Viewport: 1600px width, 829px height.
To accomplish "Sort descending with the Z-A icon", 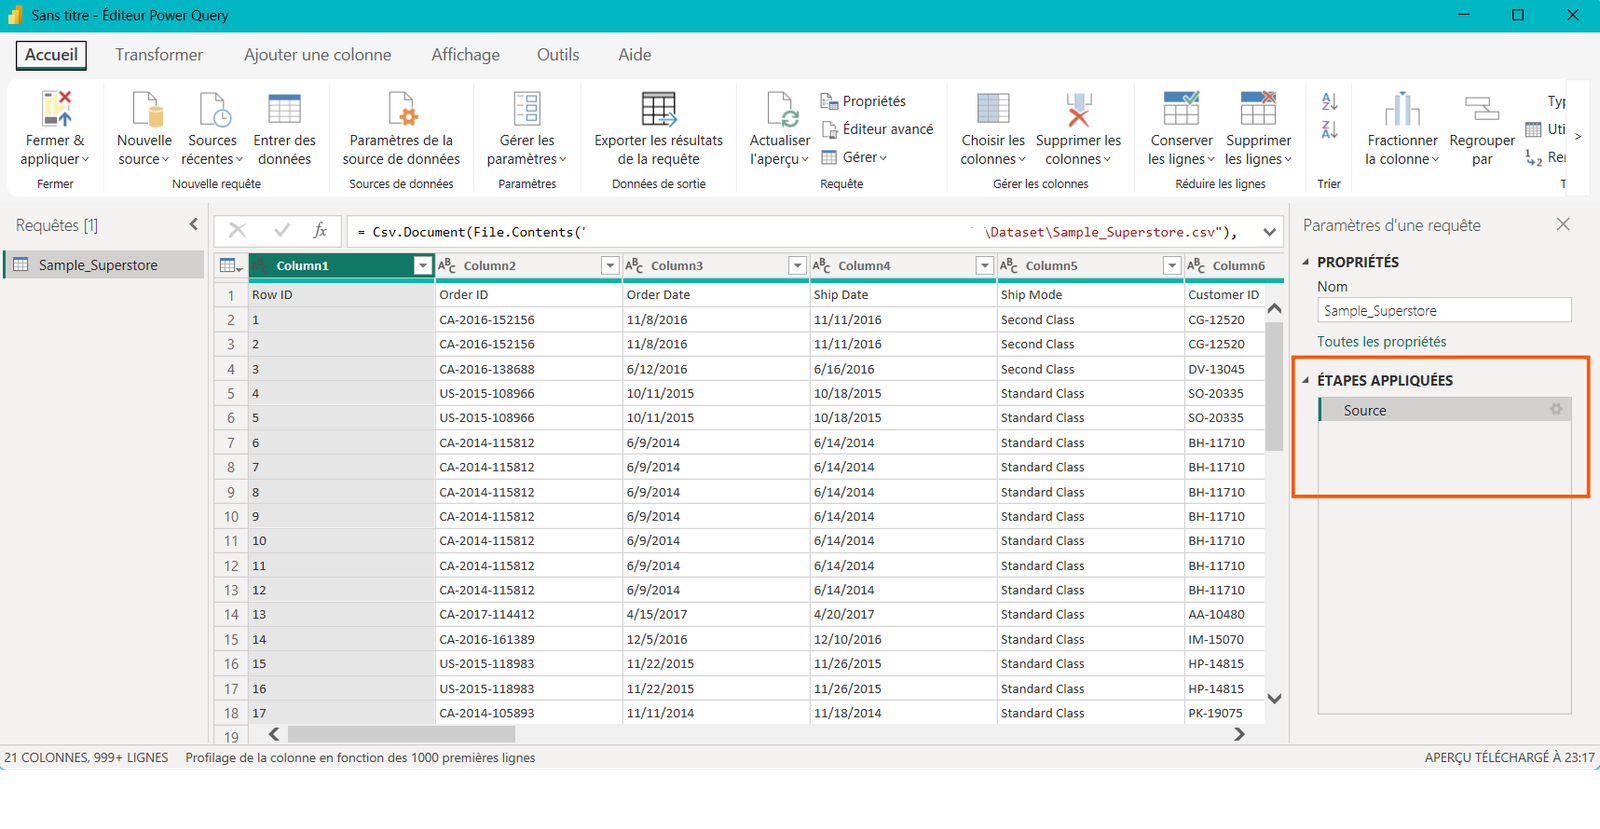I will 1329,129.
